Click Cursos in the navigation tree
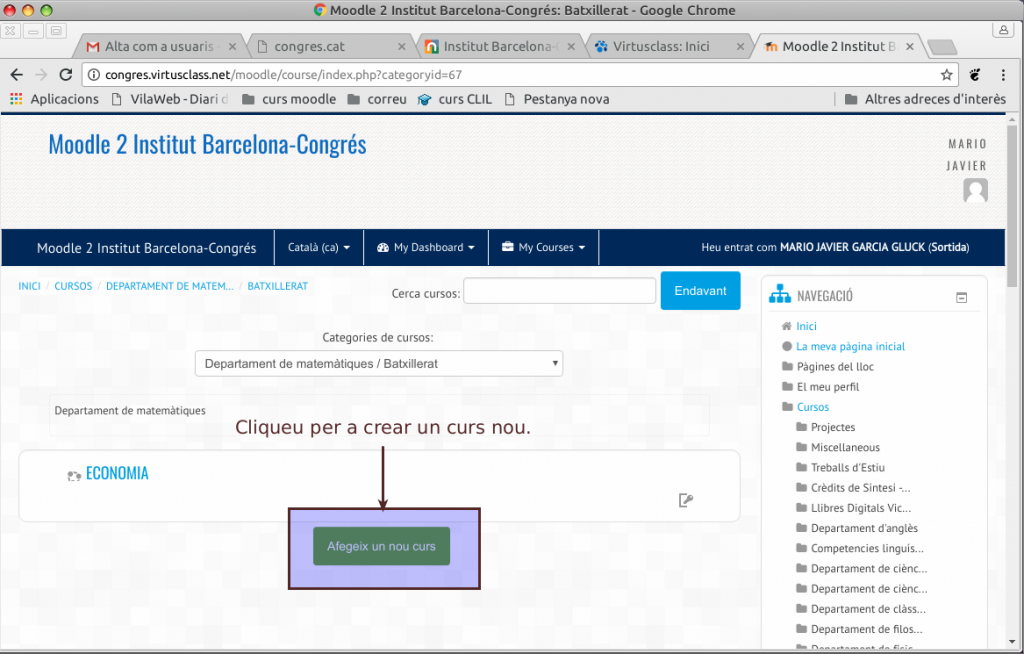The height and width of the screenshot is (654, 1024). pos(812,407)
